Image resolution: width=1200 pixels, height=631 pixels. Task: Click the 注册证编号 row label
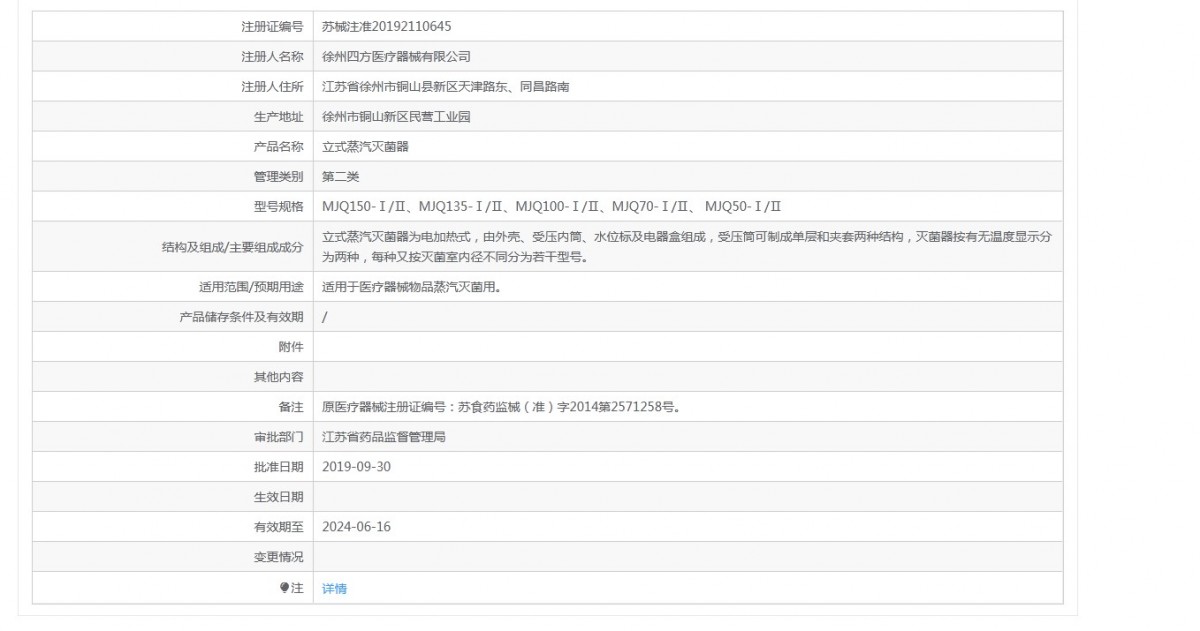(x=272, y=27)
